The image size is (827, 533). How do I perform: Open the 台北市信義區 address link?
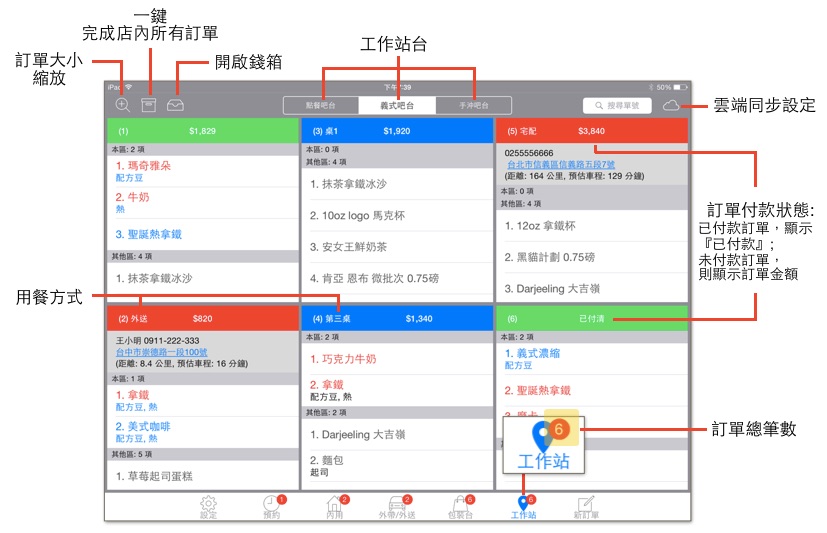pyautogui.click(x=561, y=164)
